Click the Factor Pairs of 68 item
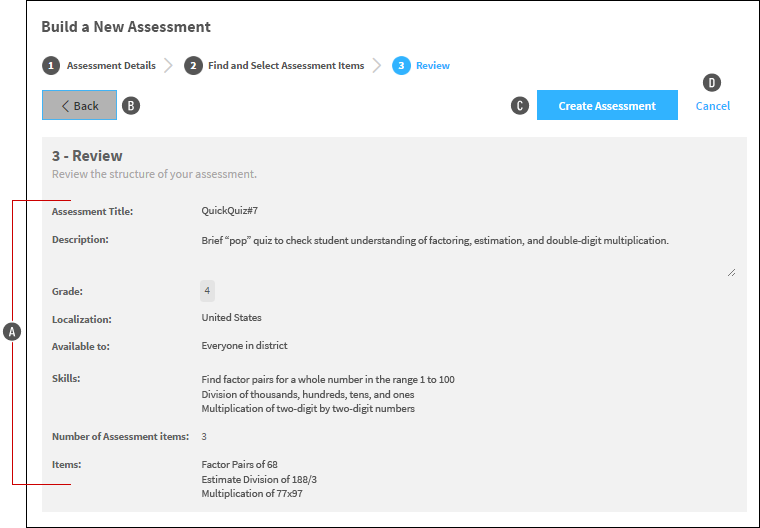Screen dimensions: 760x528 click(x=239, y=464)
